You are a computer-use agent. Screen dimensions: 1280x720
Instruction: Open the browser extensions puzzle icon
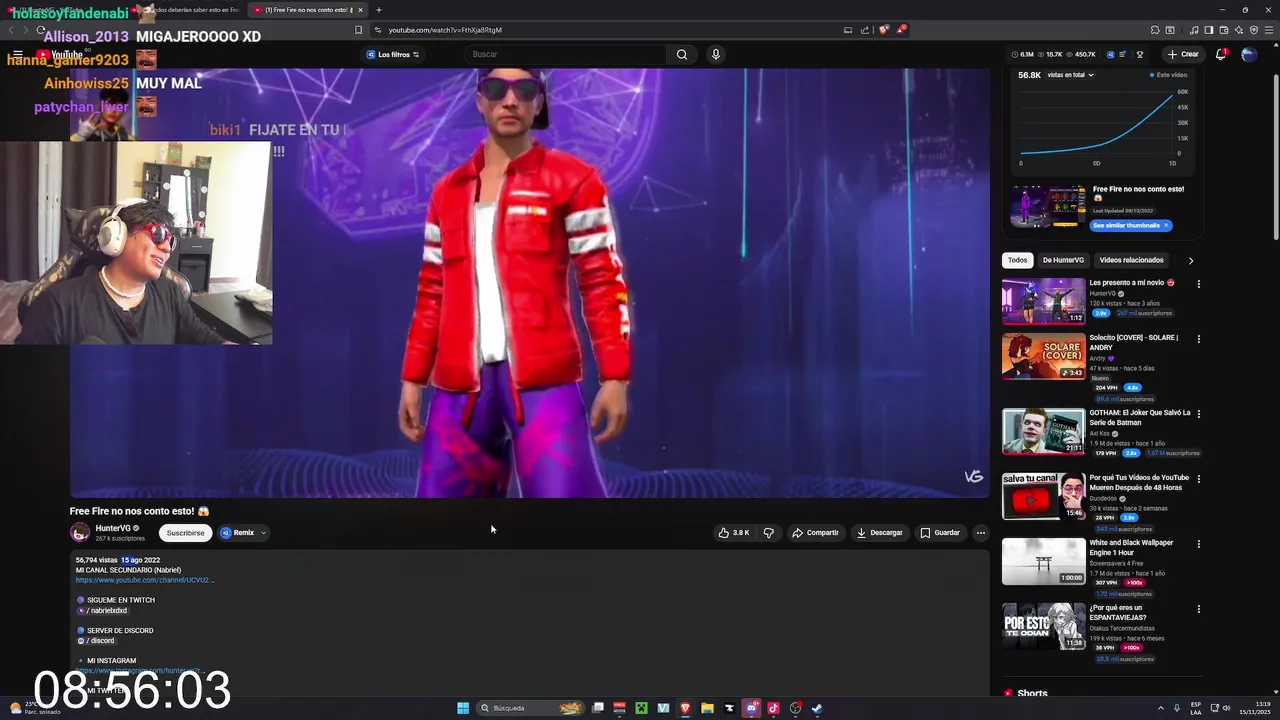(x=1155, y=30)
